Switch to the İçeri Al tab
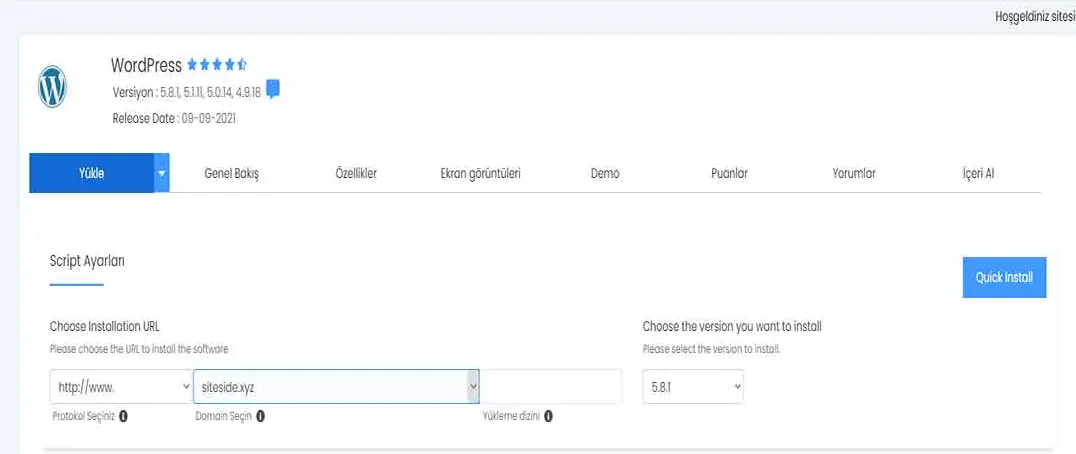This screenshot has height=454, width=1076. point(978,174)
